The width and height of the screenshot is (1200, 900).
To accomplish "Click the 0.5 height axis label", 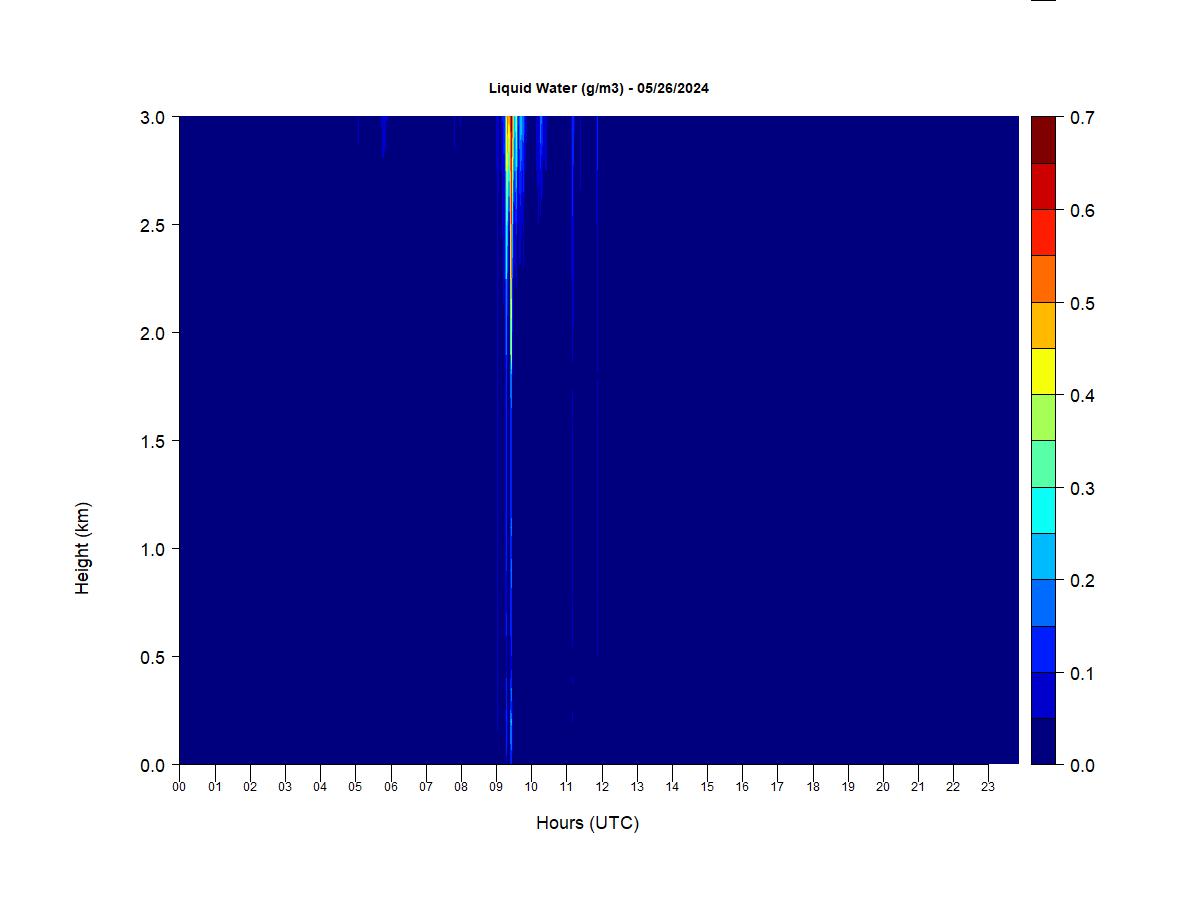I will pos(153,657).
